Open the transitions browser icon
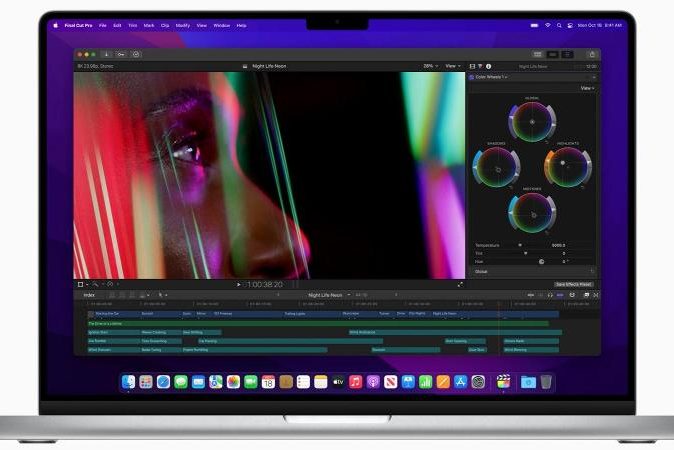Screen dimensions: 674x450 tap(596, 295)
